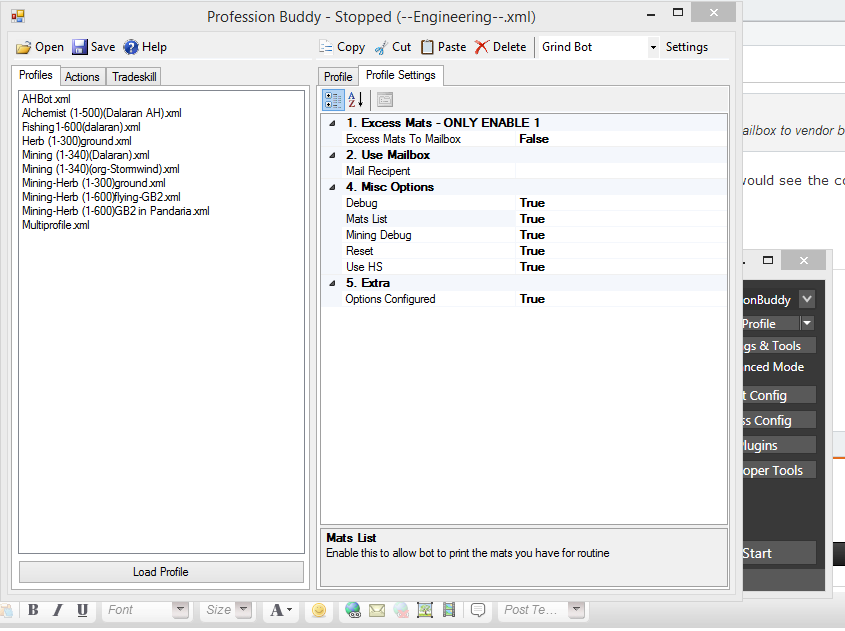Viewport: 845px width, 631px height.
Task: Click Start in the background Buddy window
Action: point(779,553)
